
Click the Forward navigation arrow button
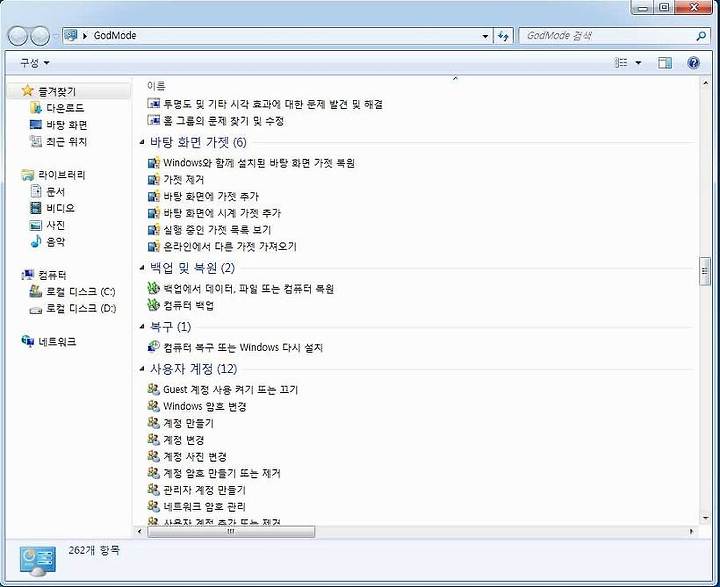tap(40, 36)
